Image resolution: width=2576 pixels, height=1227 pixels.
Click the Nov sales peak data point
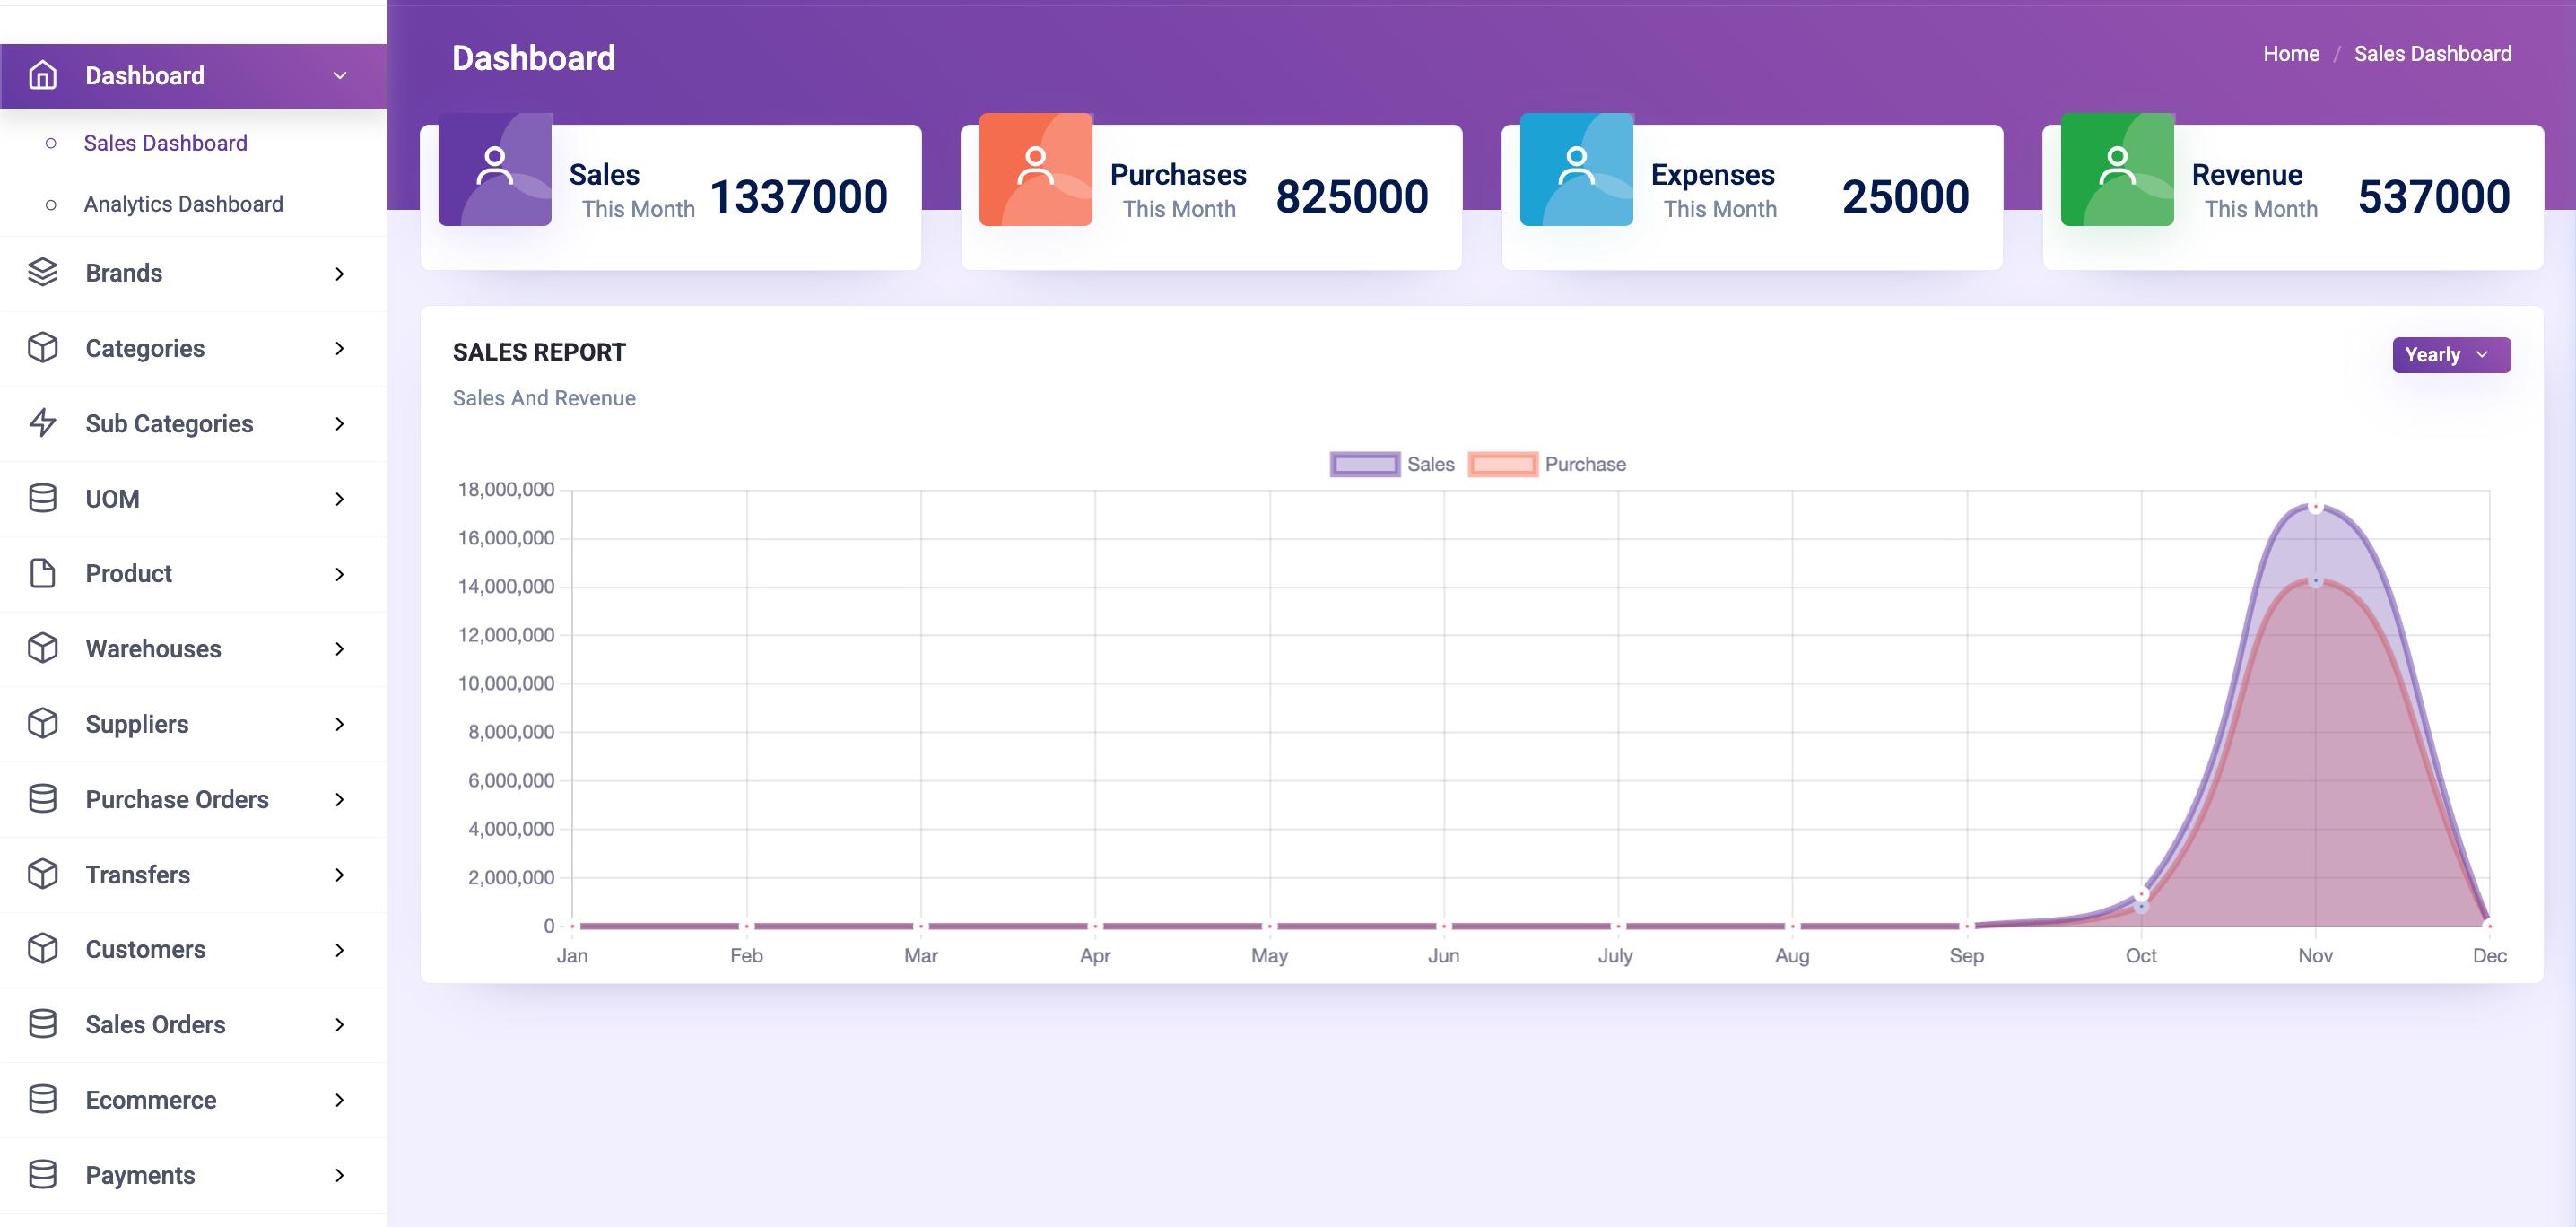(x=2314, y=507)
